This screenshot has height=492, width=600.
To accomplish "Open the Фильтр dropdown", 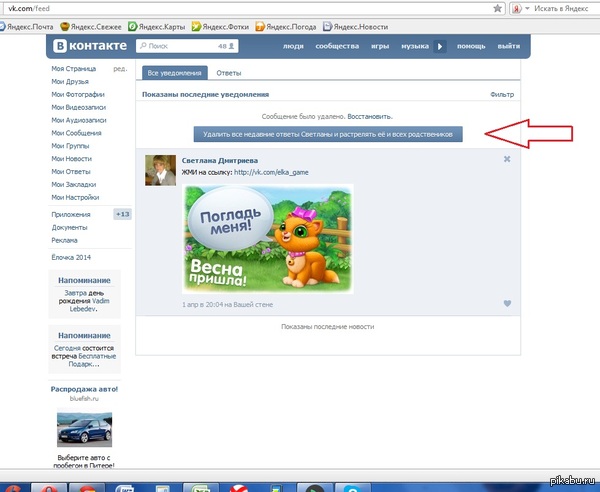I will tap(502, 94).
